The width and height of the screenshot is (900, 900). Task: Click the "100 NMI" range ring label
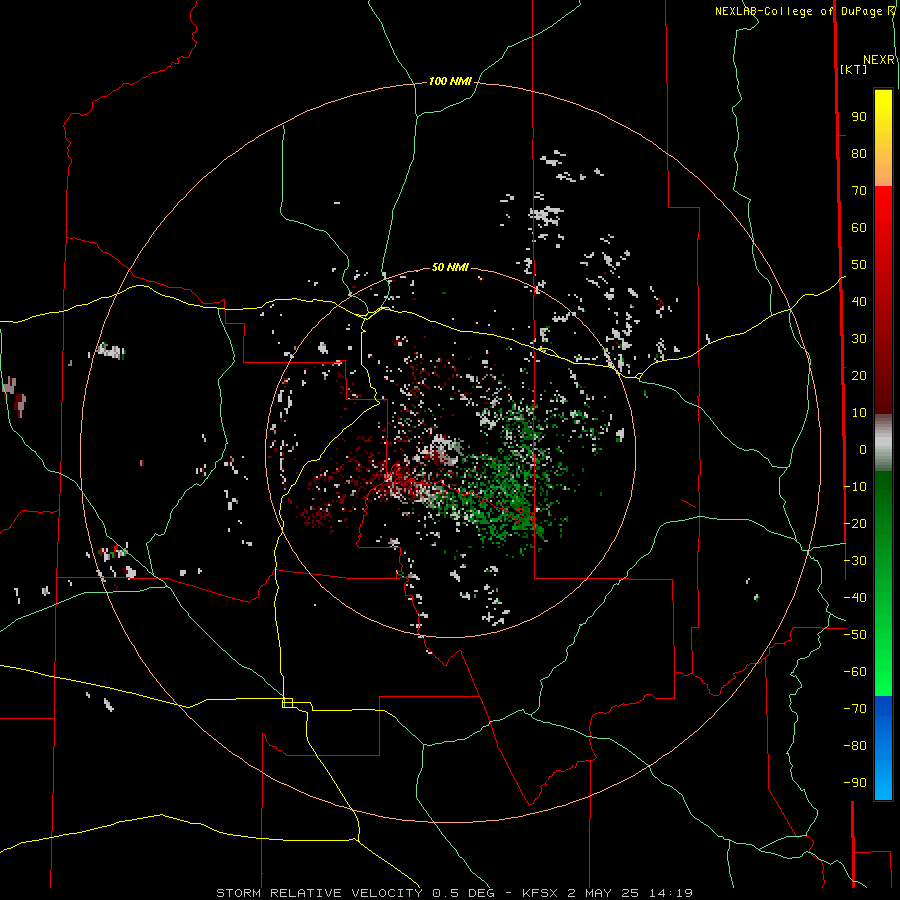pos(450,82)
